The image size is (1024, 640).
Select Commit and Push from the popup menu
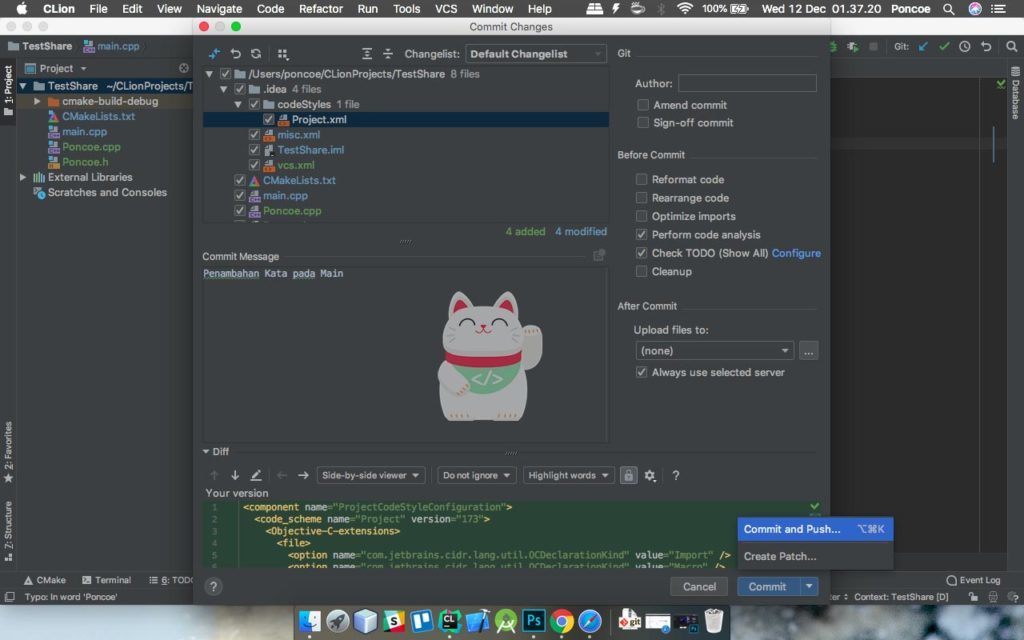(x=815, y=529)
